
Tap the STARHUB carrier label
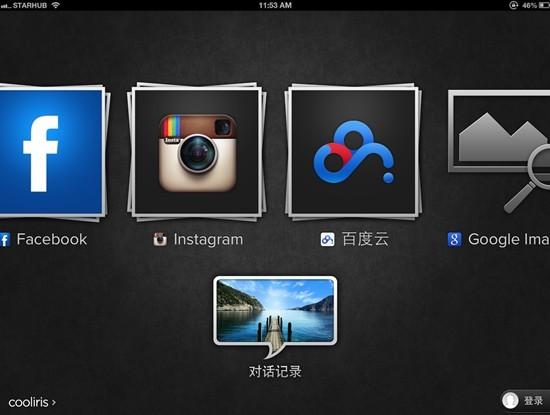pyautogui.click(x=29, y=5)
